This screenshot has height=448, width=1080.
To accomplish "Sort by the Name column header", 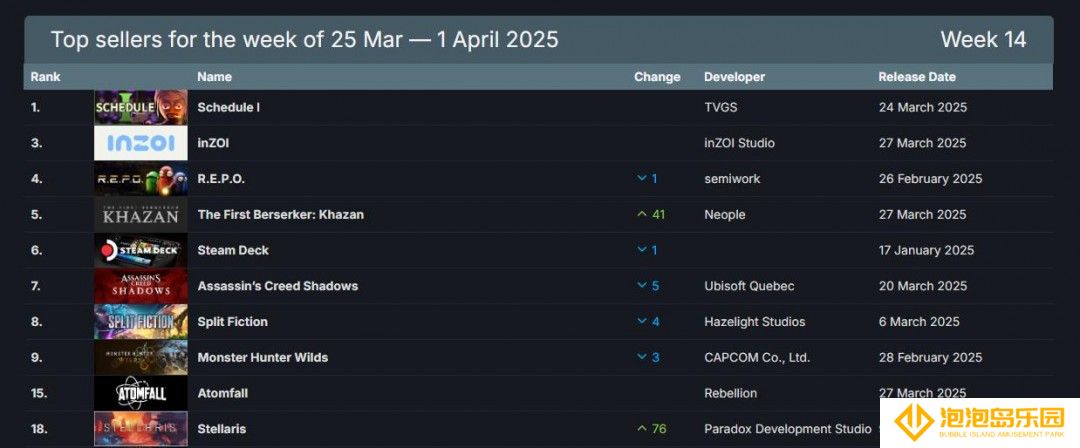I will point(214,77).
